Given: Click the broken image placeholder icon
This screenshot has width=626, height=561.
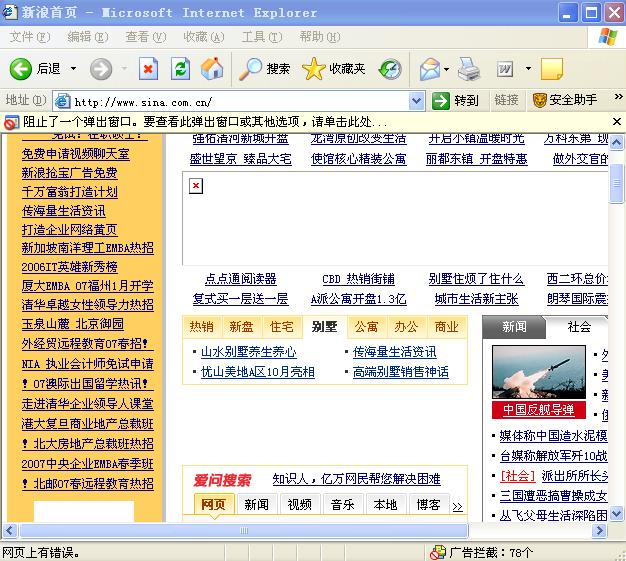Looking at the screenshot, I should click(196, 186).
